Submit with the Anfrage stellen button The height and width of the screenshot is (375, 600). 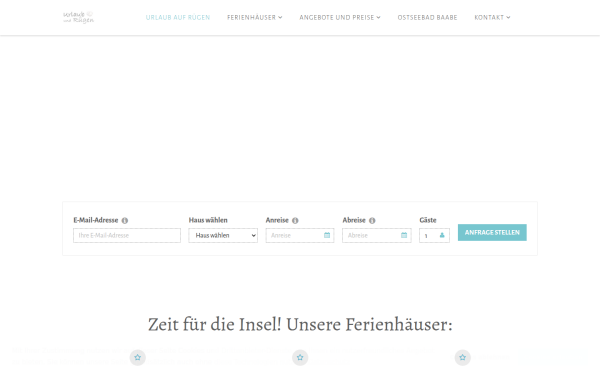[x=492, y=232]
